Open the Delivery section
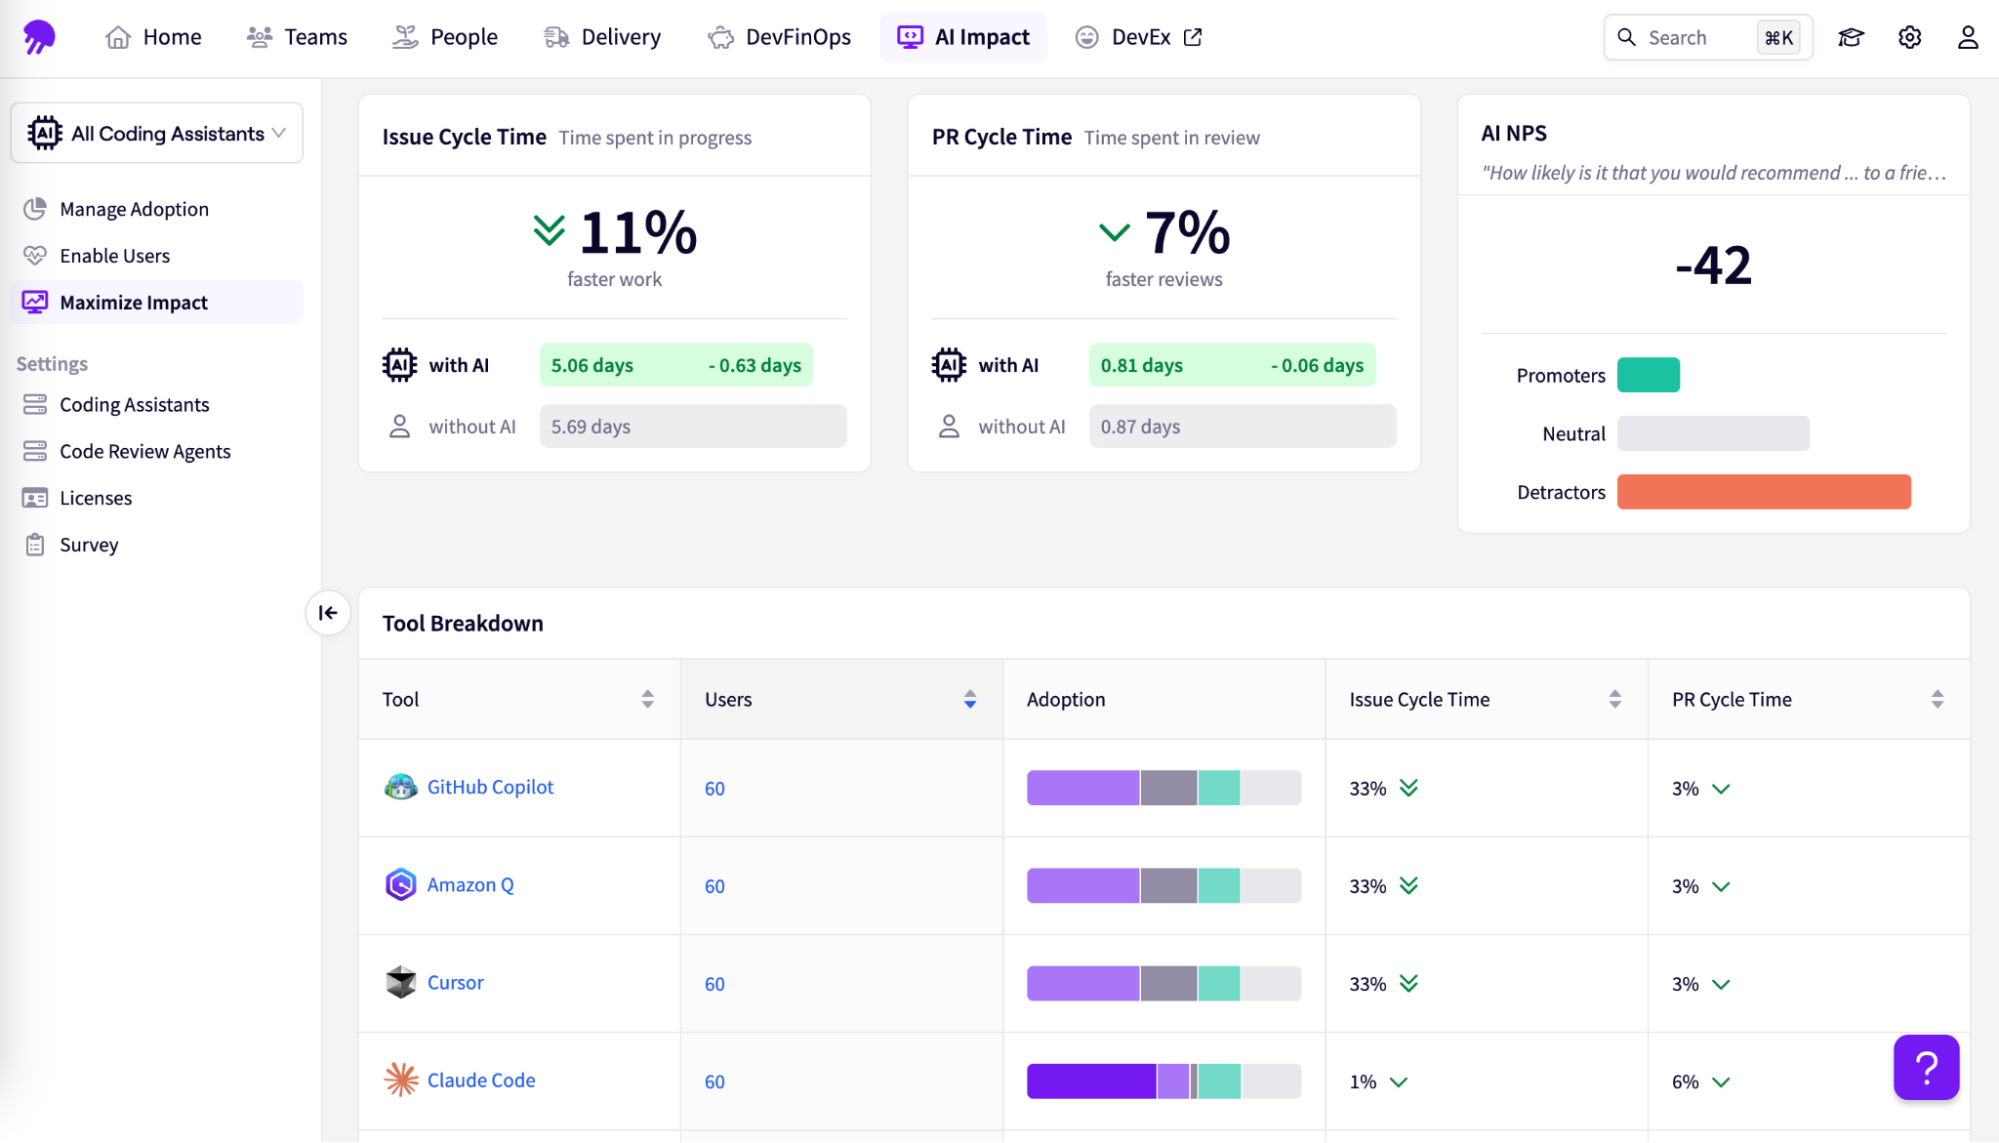This screenshot has height=1143, width=1999. pyautogui.click(x=601, y=37)
